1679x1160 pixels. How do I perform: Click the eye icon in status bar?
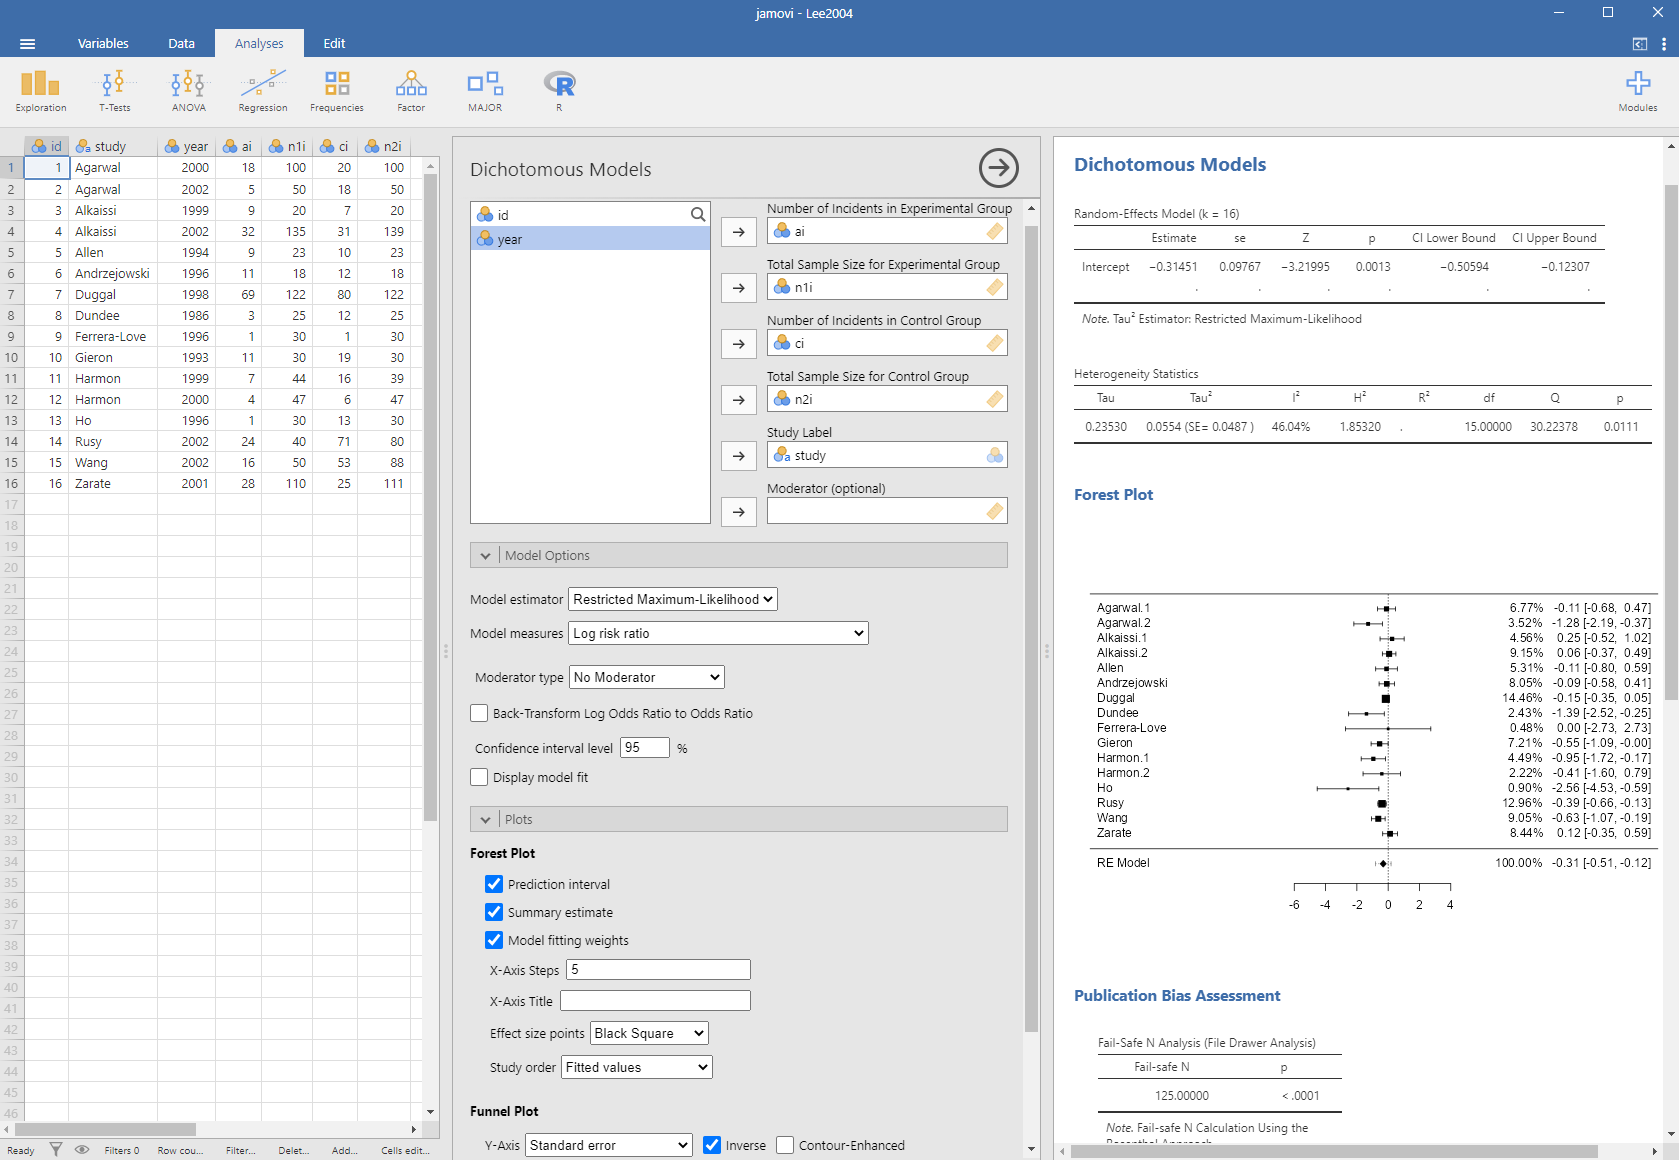[x=82, y=1150]
